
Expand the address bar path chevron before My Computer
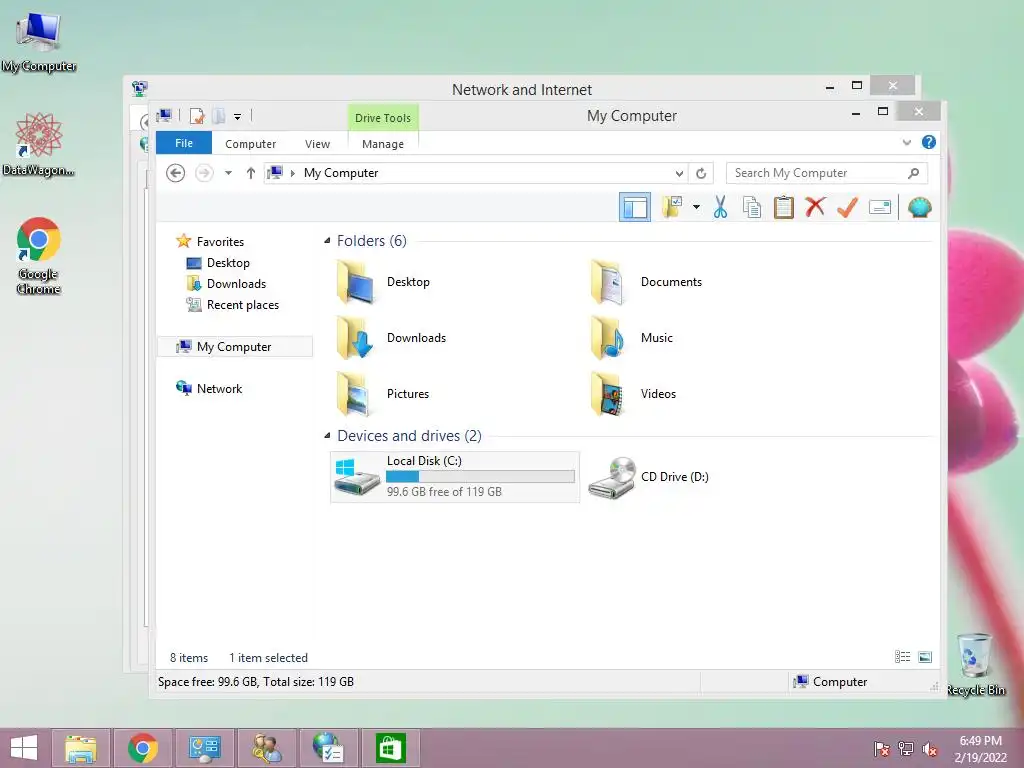click(293, 173)
